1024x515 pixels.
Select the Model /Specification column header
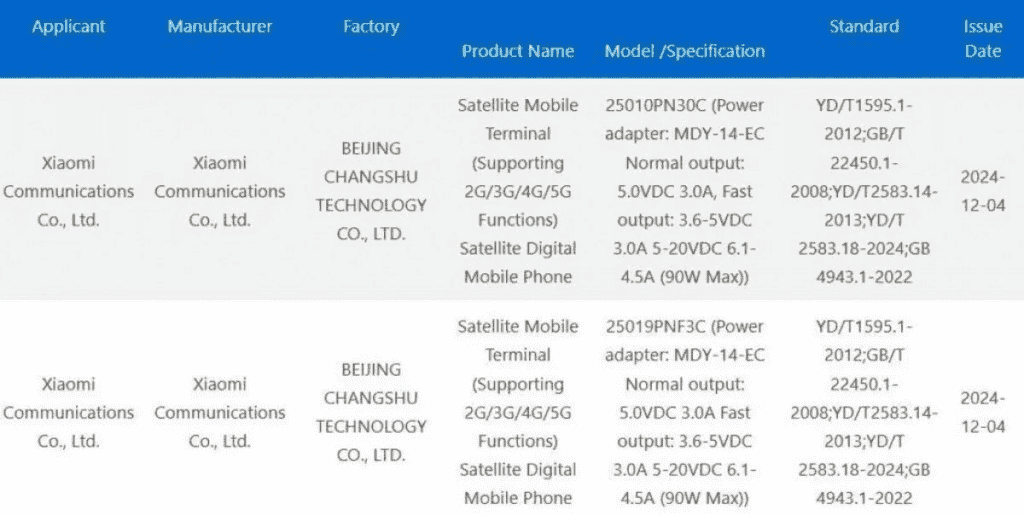[684, 51]
